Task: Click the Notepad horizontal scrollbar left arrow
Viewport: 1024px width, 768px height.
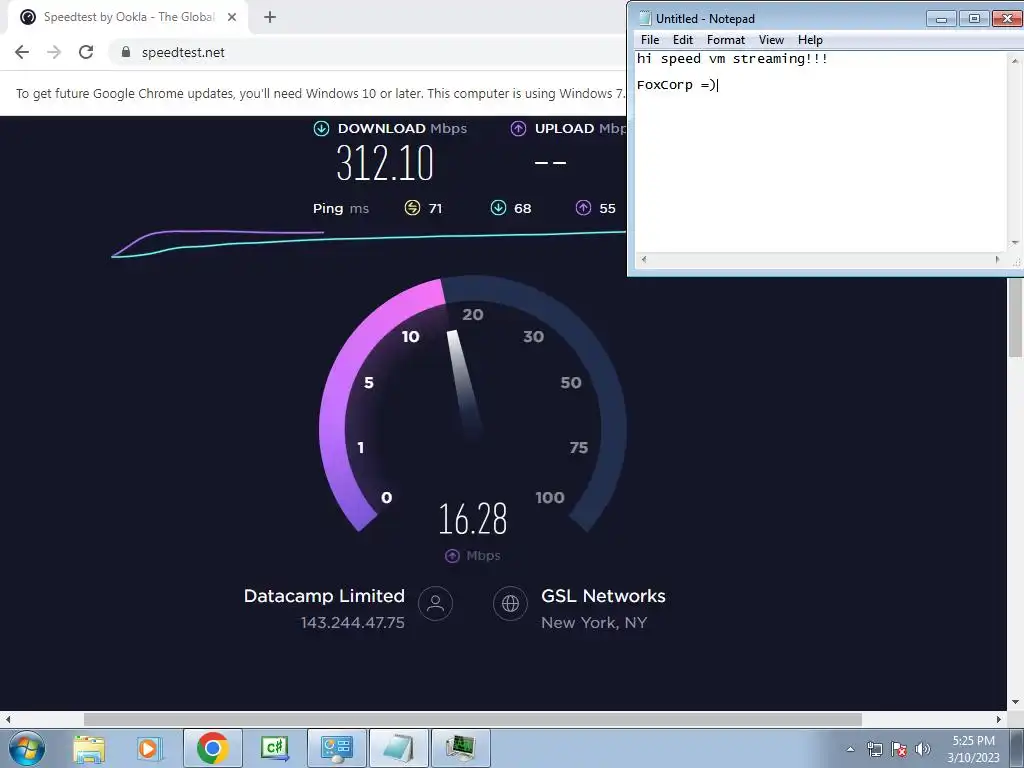Action: 644,259
